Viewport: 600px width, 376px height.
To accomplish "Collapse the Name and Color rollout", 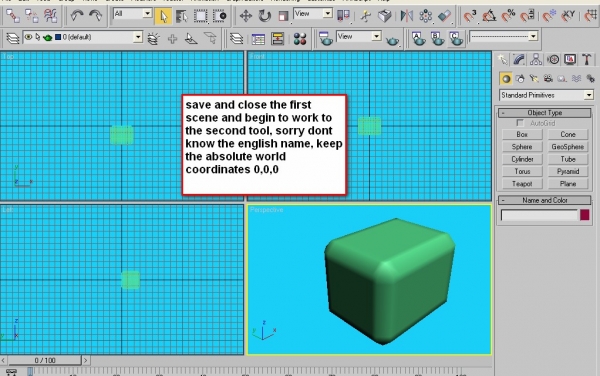I will tap(545, 200).
